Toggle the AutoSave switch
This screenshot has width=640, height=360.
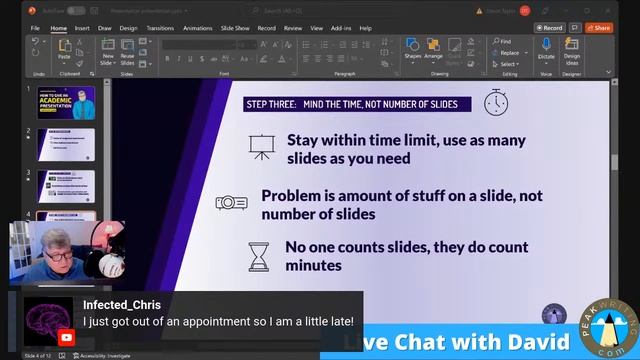coord(76,11)
